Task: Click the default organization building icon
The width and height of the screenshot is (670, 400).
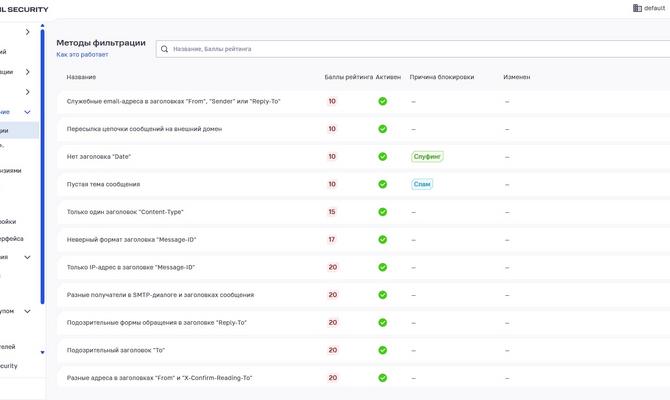Action: click(637, 8)
